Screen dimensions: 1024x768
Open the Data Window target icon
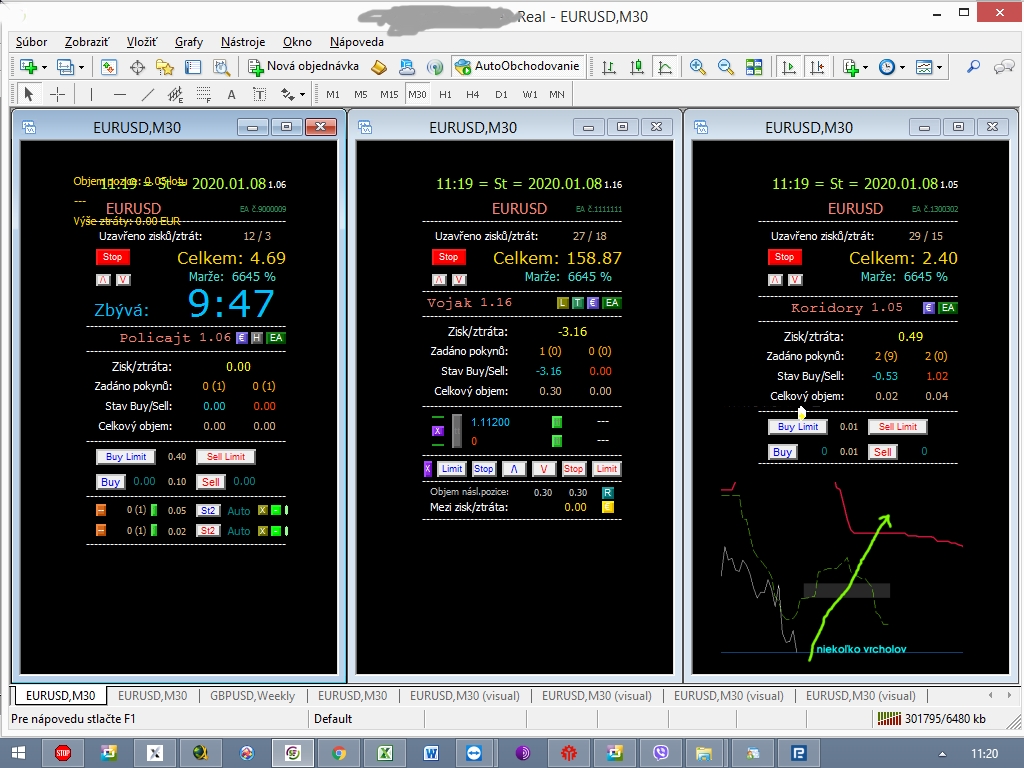(x=137, y=67)
